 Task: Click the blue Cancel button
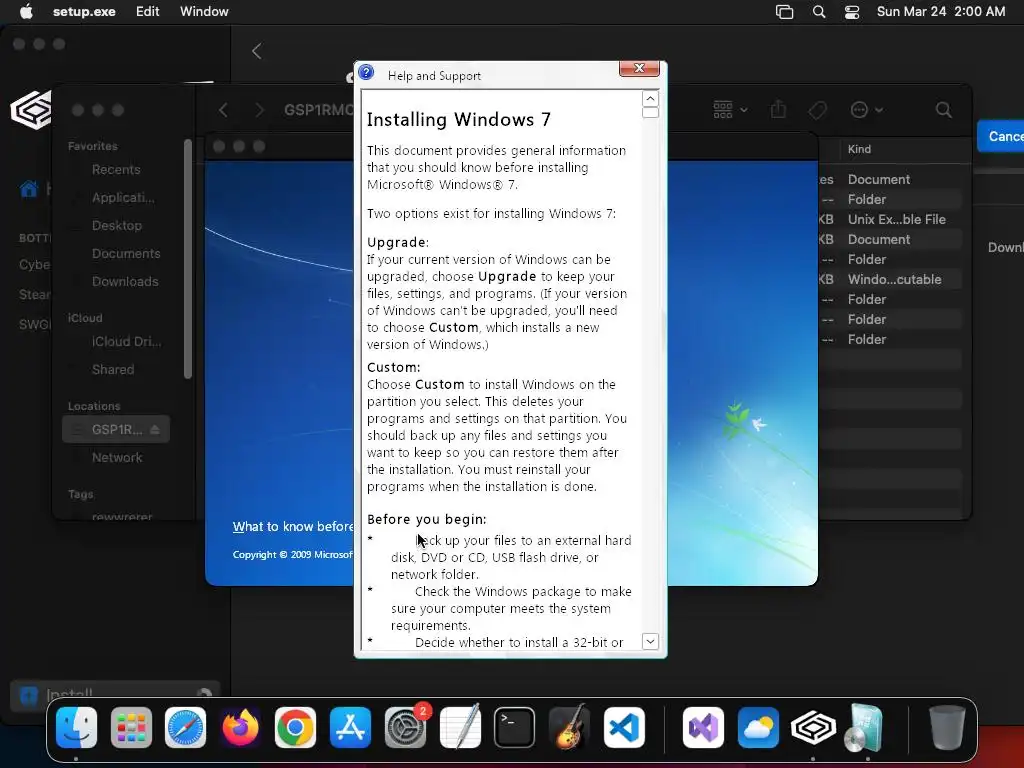tap(1001, 136)
